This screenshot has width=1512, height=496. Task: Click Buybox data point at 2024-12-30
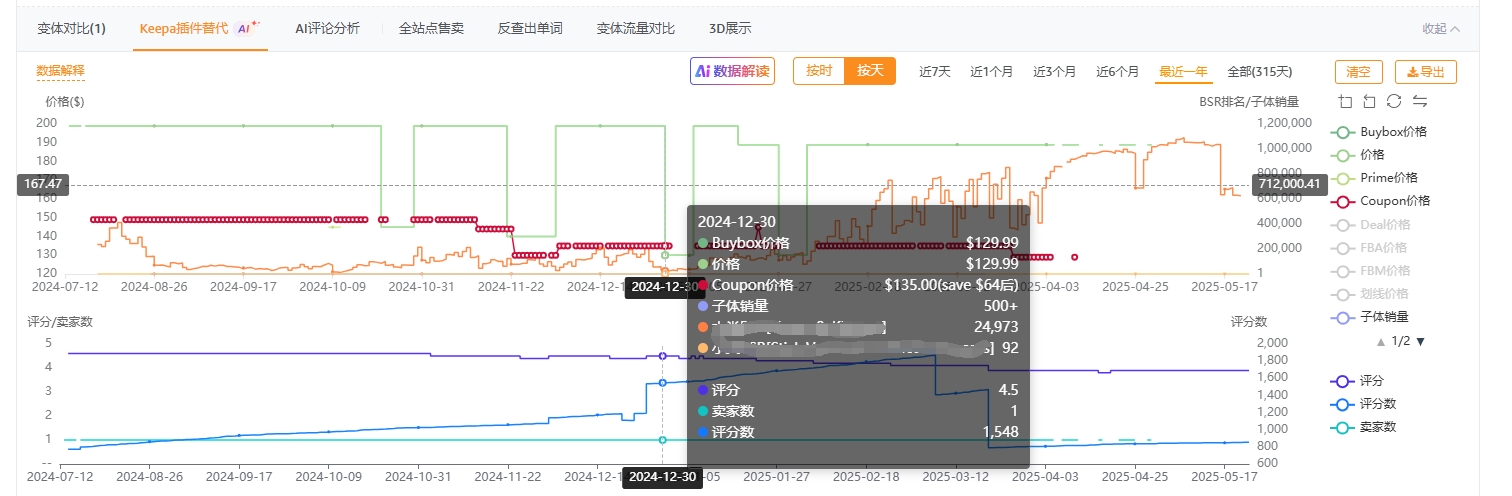663,255
